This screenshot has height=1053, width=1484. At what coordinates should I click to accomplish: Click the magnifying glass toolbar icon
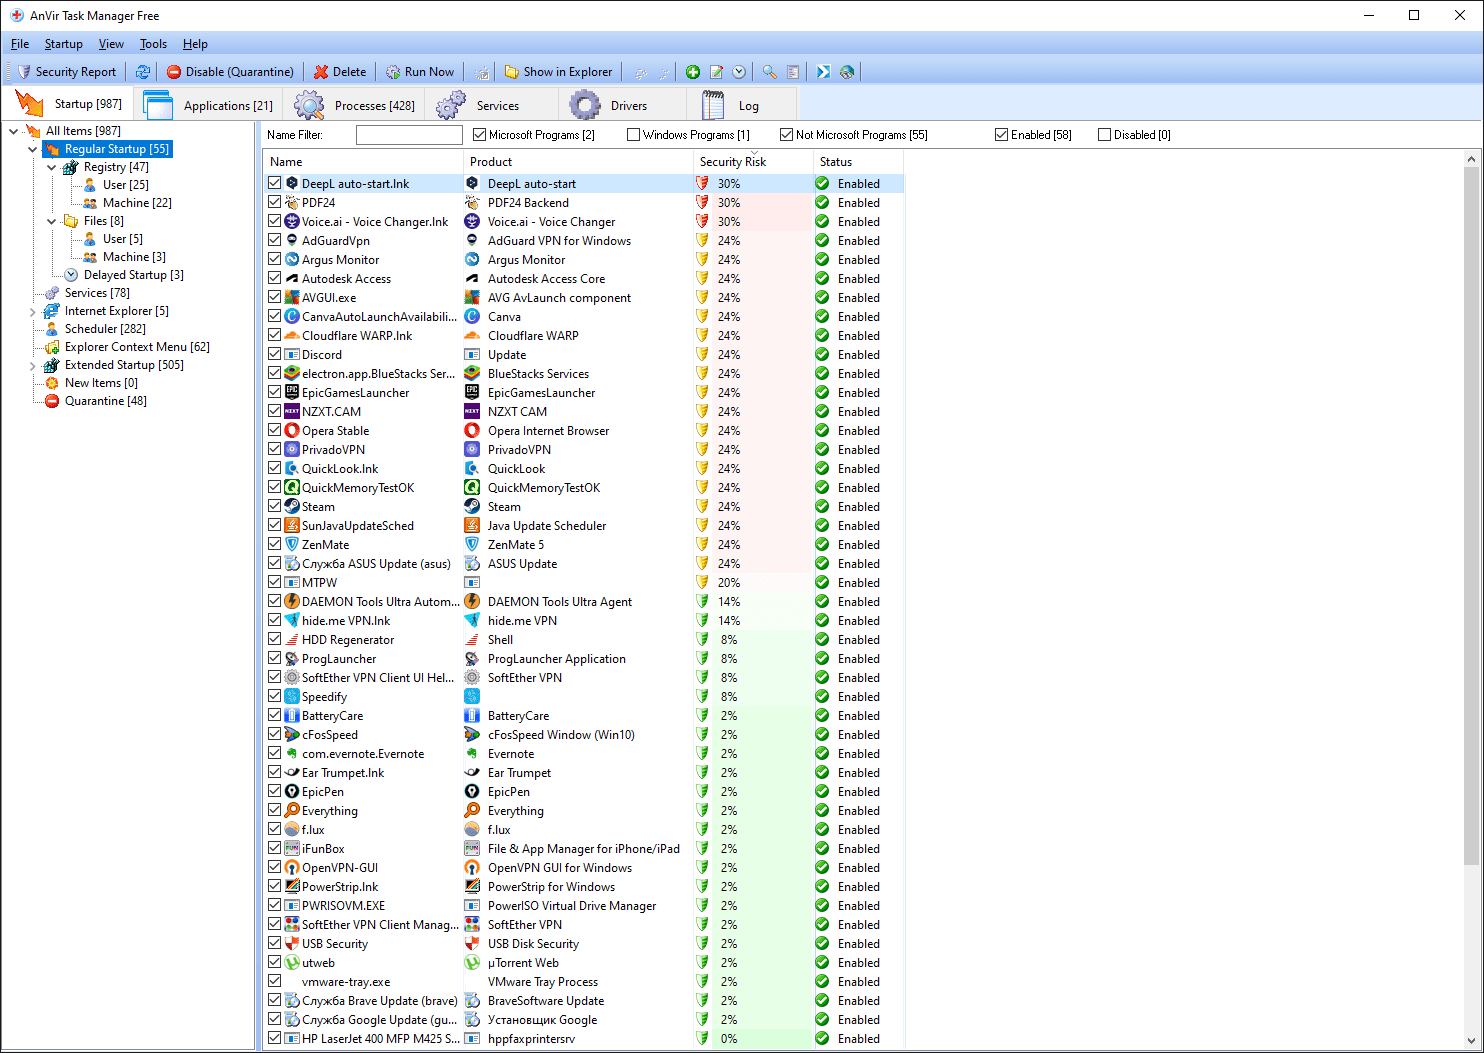point(769,72)
